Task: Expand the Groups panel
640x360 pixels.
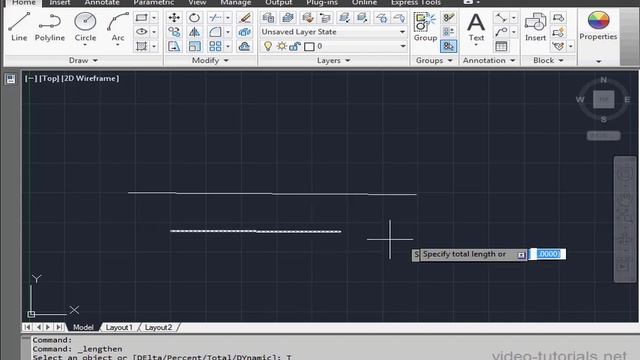Action: 434,60
